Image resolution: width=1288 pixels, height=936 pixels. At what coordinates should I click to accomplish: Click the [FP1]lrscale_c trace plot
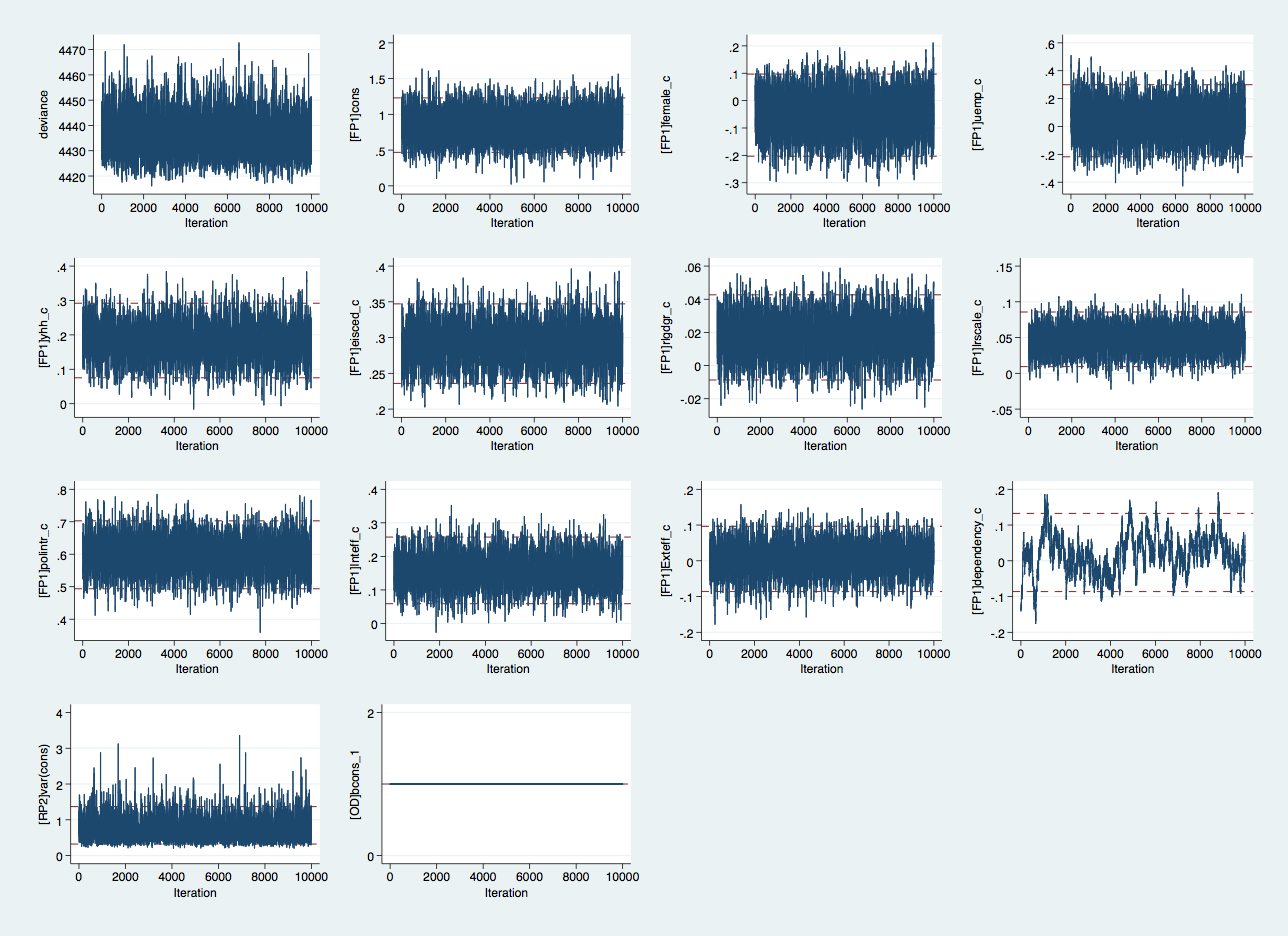pyautogui.click(x=1137, y=340)
